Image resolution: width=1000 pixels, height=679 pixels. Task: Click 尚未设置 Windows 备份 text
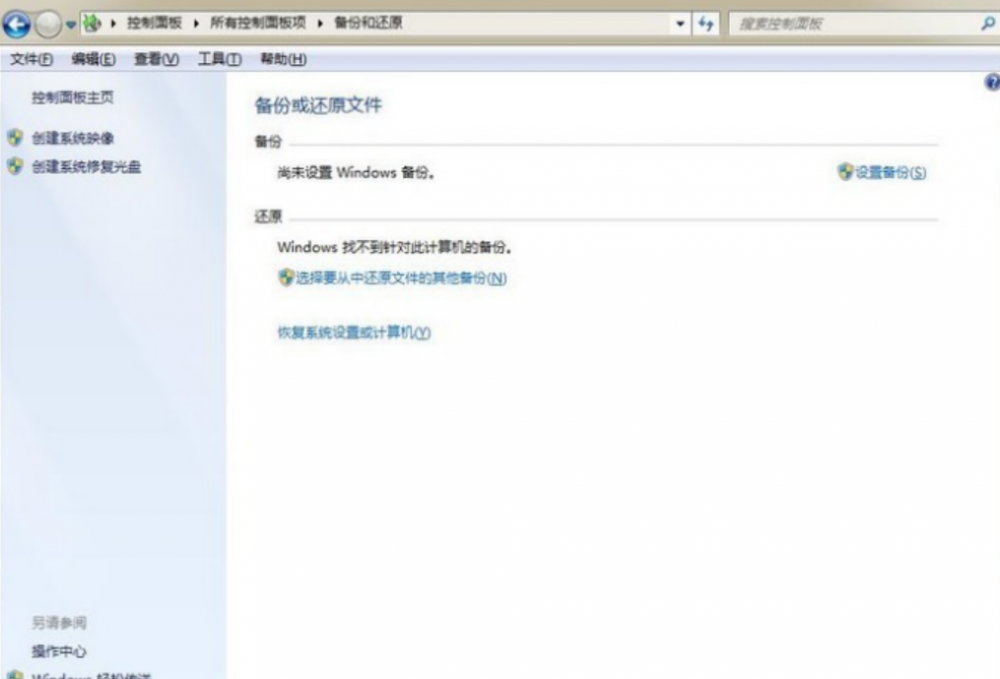pos(356,172)
